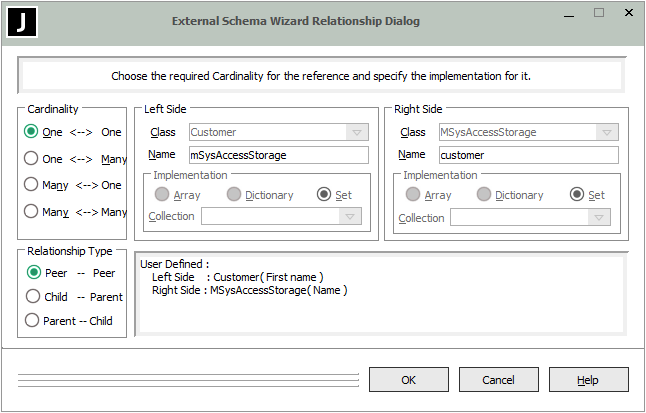The image size is (646, 413).
Task: Click the 'User Defined :' text line
Action: point(175,264)
